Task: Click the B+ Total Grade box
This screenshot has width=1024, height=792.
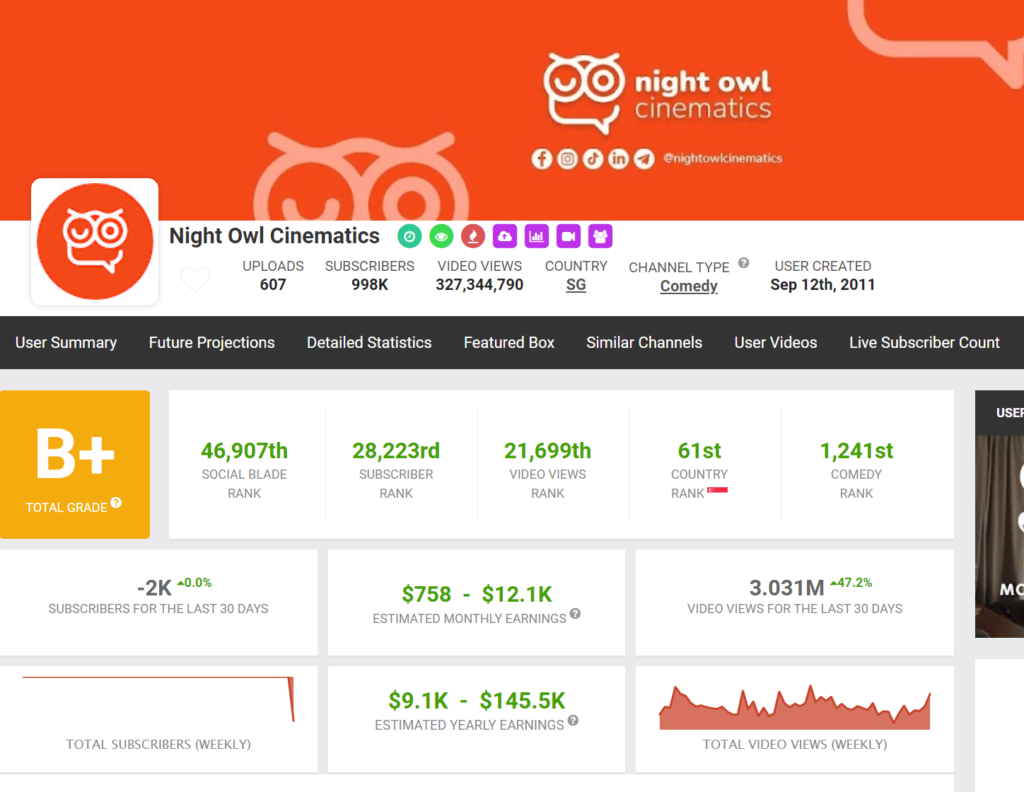Action: (x=75, y=464)
